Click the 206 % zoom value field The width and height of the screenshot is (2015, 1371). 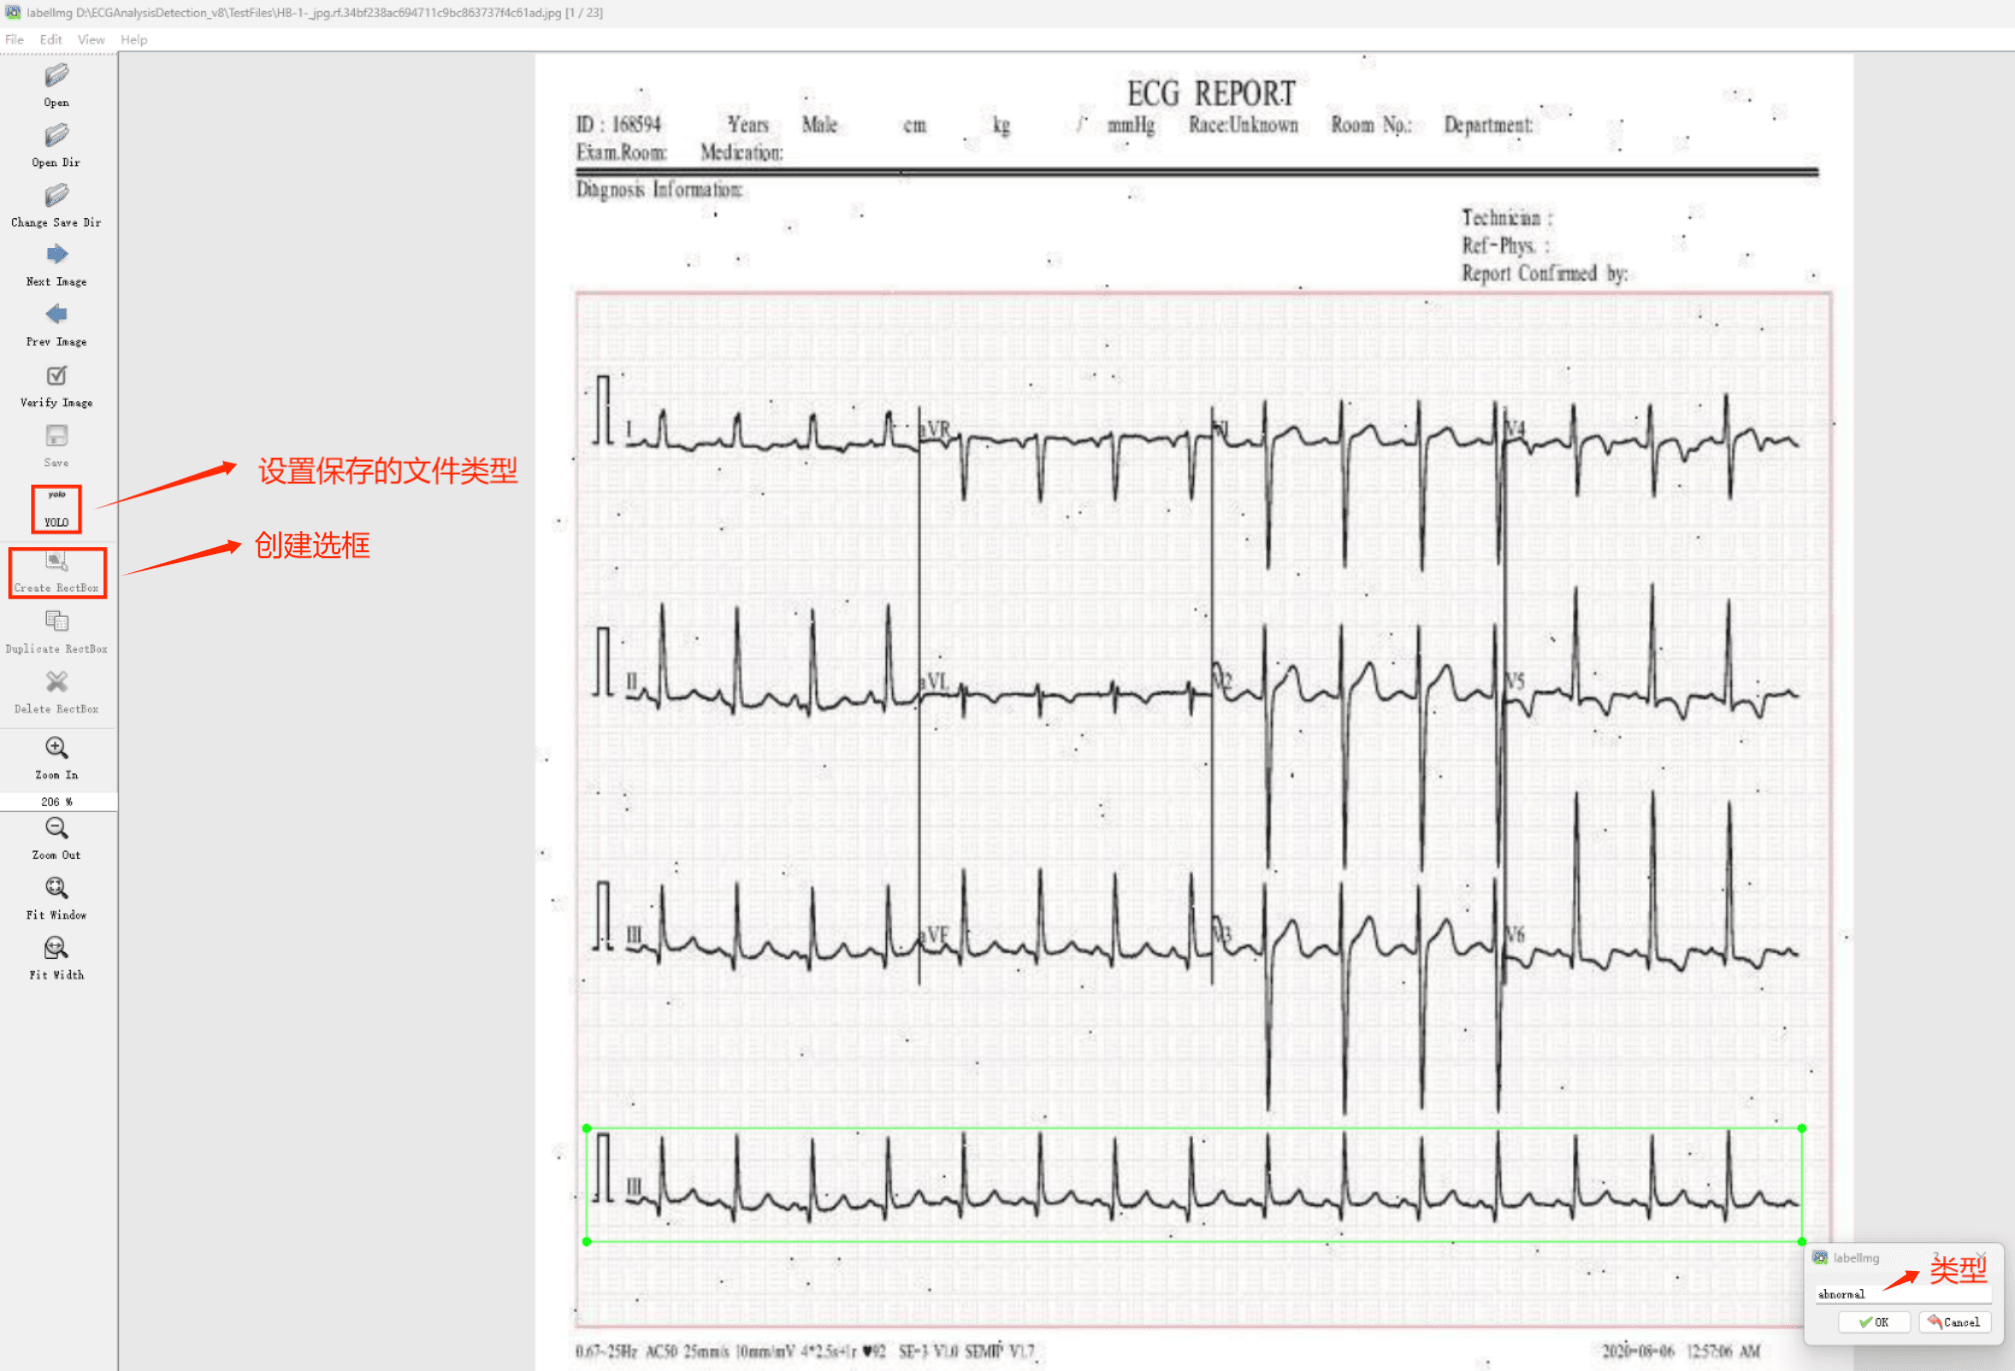[x=56, y=801]
